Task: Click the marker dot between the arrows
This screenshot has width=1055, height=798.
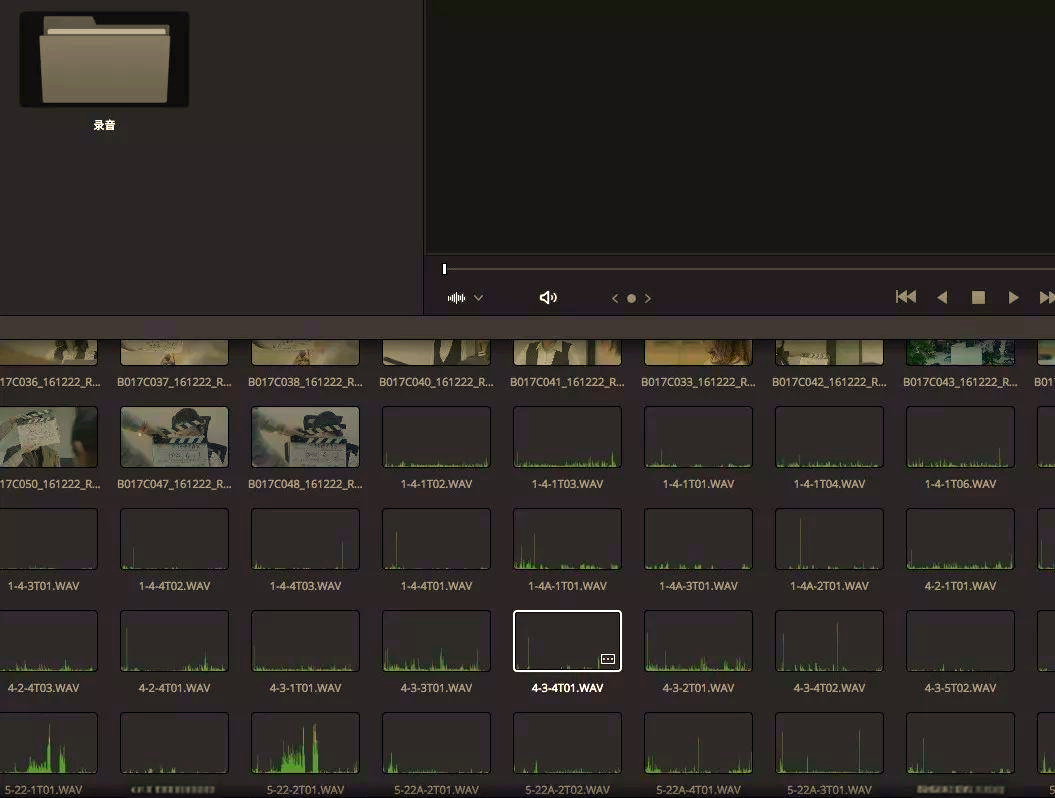Action: point(631,298)
